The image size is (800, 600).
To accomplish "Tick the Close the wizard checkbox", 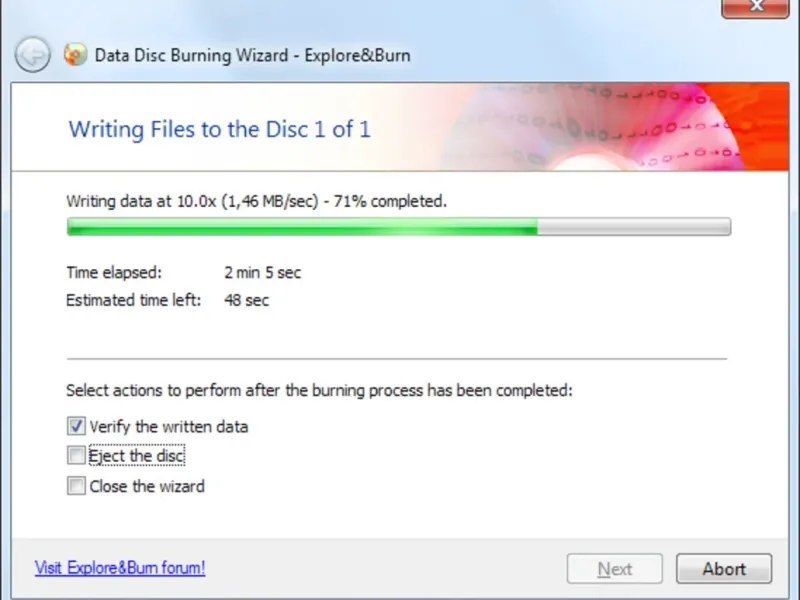I will point(76,486).
